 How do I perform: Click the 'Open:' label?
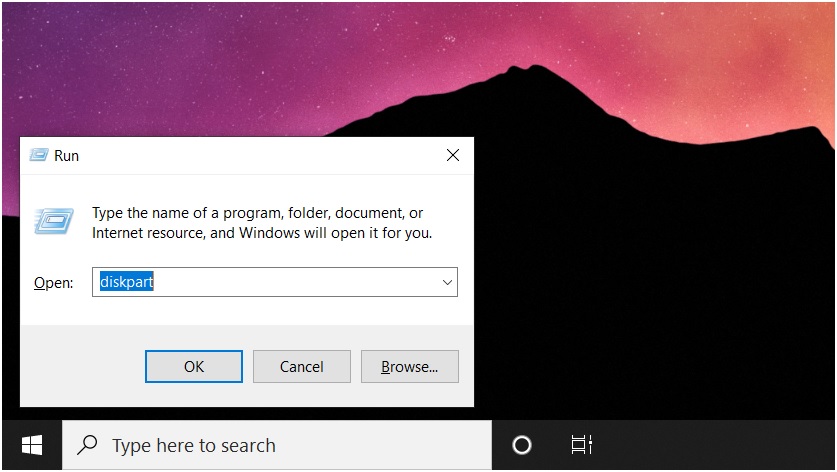point(53,282)
